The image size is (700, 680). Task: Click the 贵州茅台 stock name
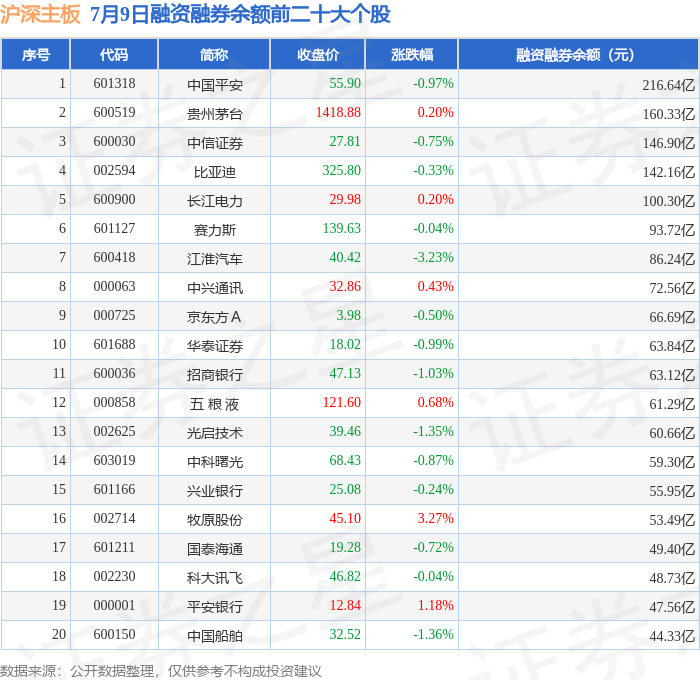tap(215, 114)
